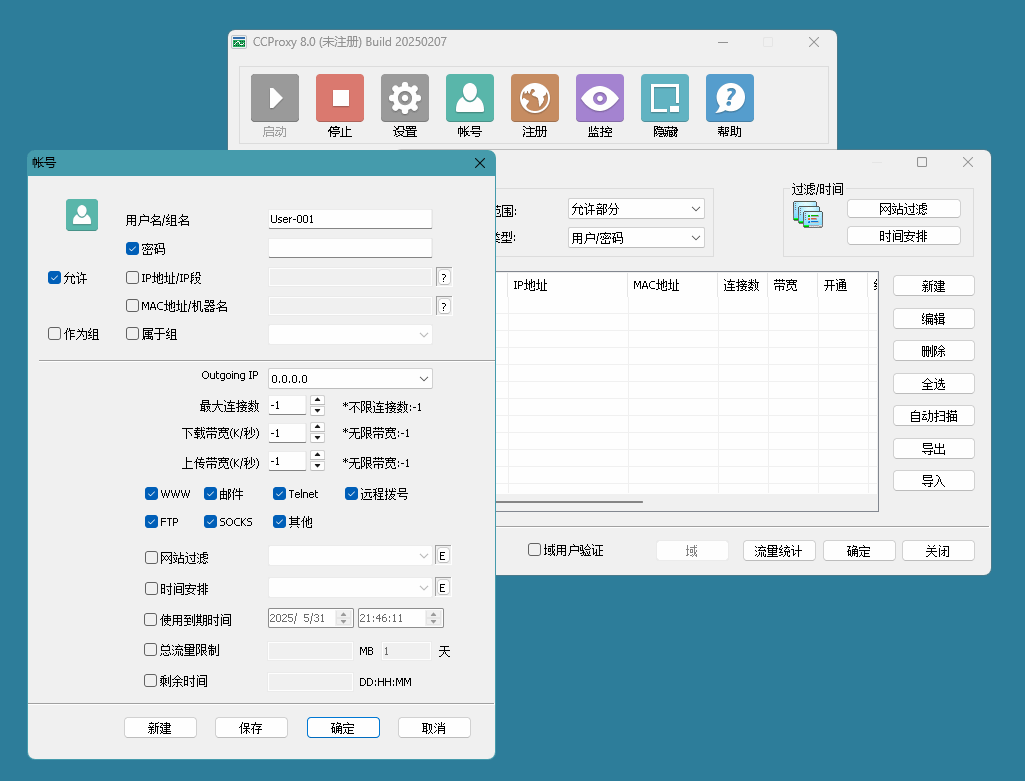This screenshot has width=1025, height=781.
Task: Click the E edit button beside 网站过滤
Action: tap(443, 556)
